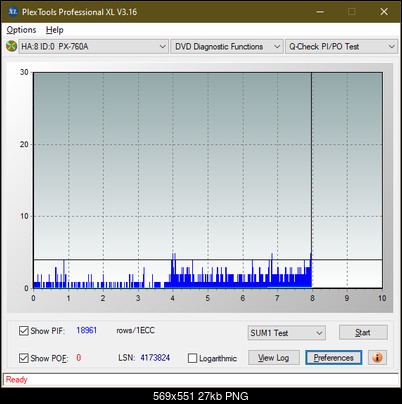Click the View Log button
The width and height of the screenshot is (402, 404).
point(274,358)
